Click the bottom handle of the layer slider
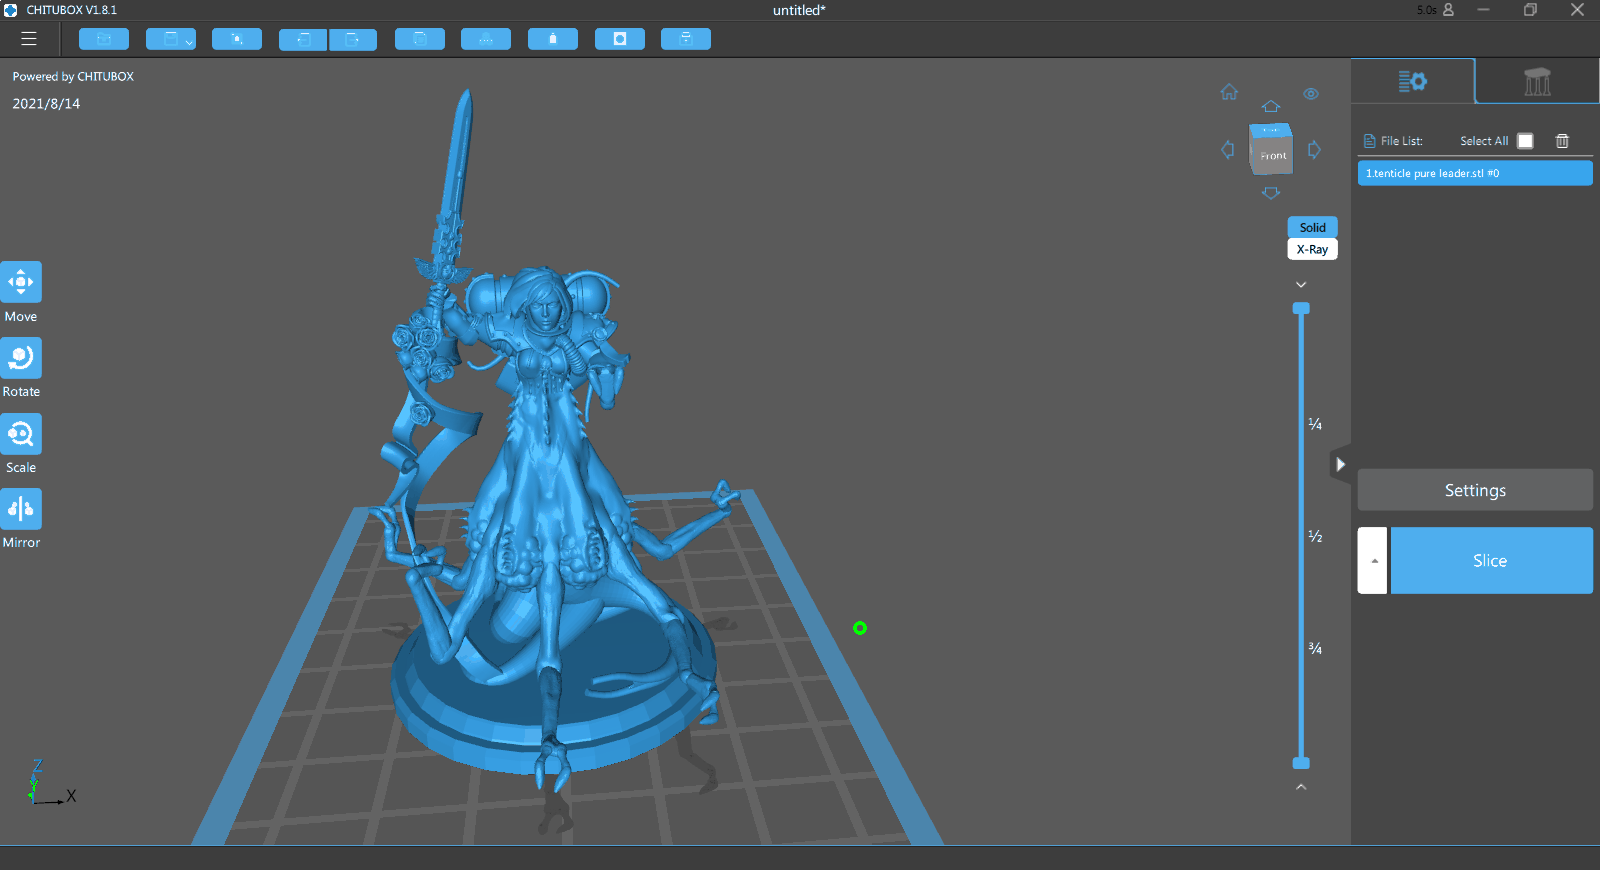 pos(1301,763)
